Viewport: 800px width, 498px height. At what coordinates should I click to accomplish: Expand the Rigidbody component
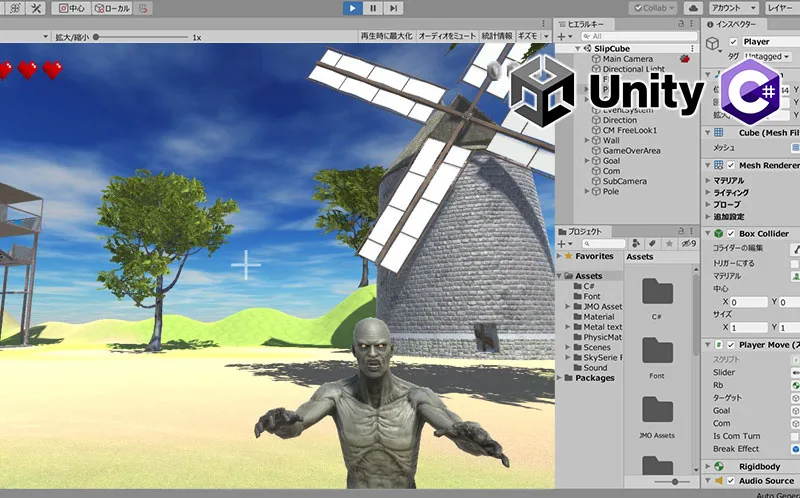(708, 466)
